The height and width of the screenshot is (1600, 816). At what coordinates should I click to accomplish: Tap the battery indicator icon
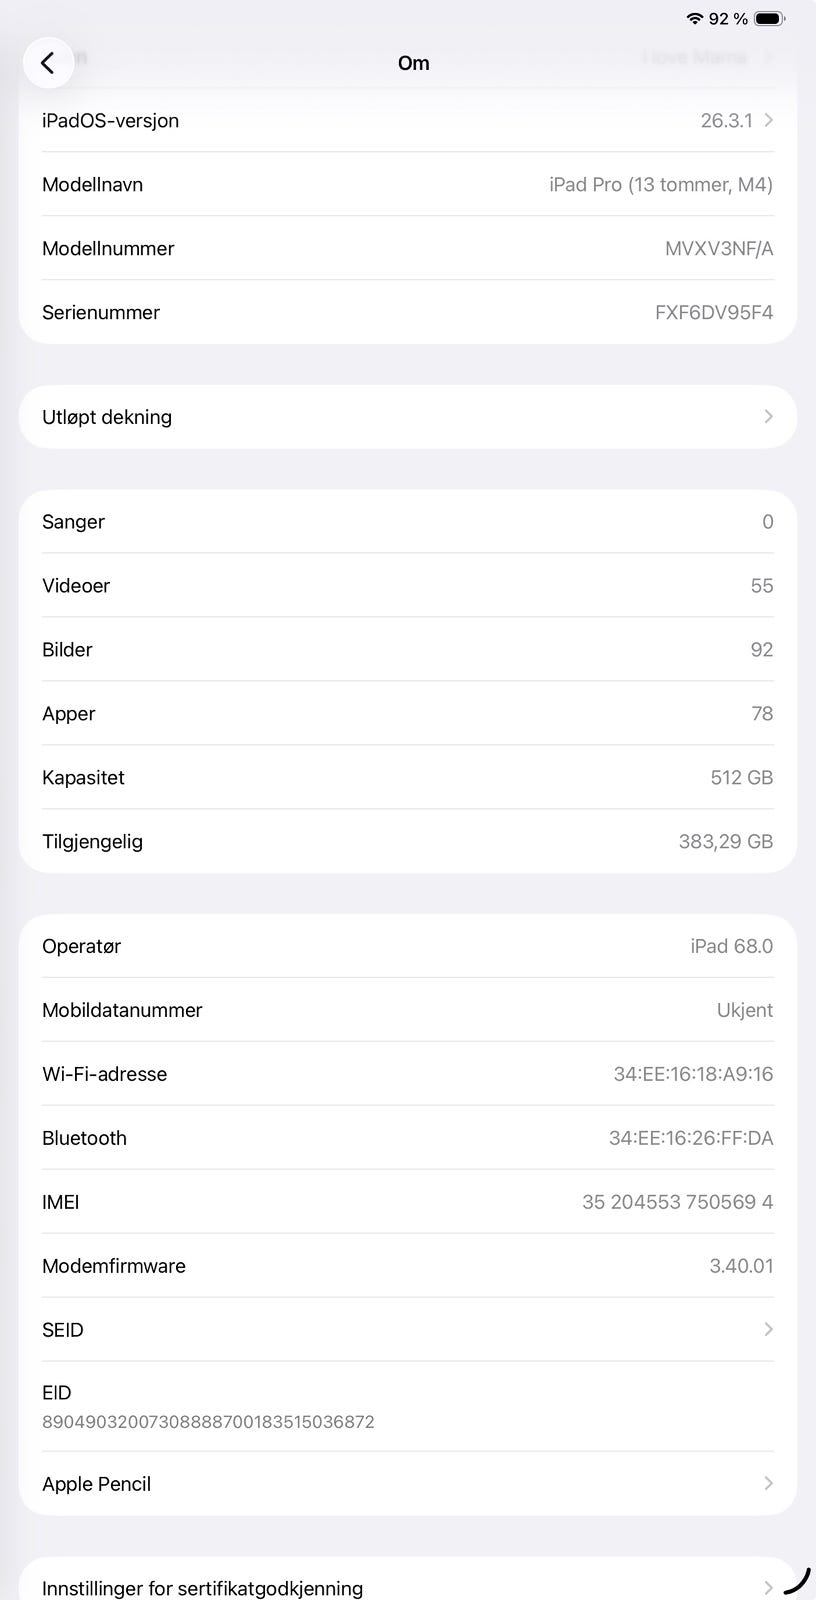pyautogui.click(x=769, y=19)
